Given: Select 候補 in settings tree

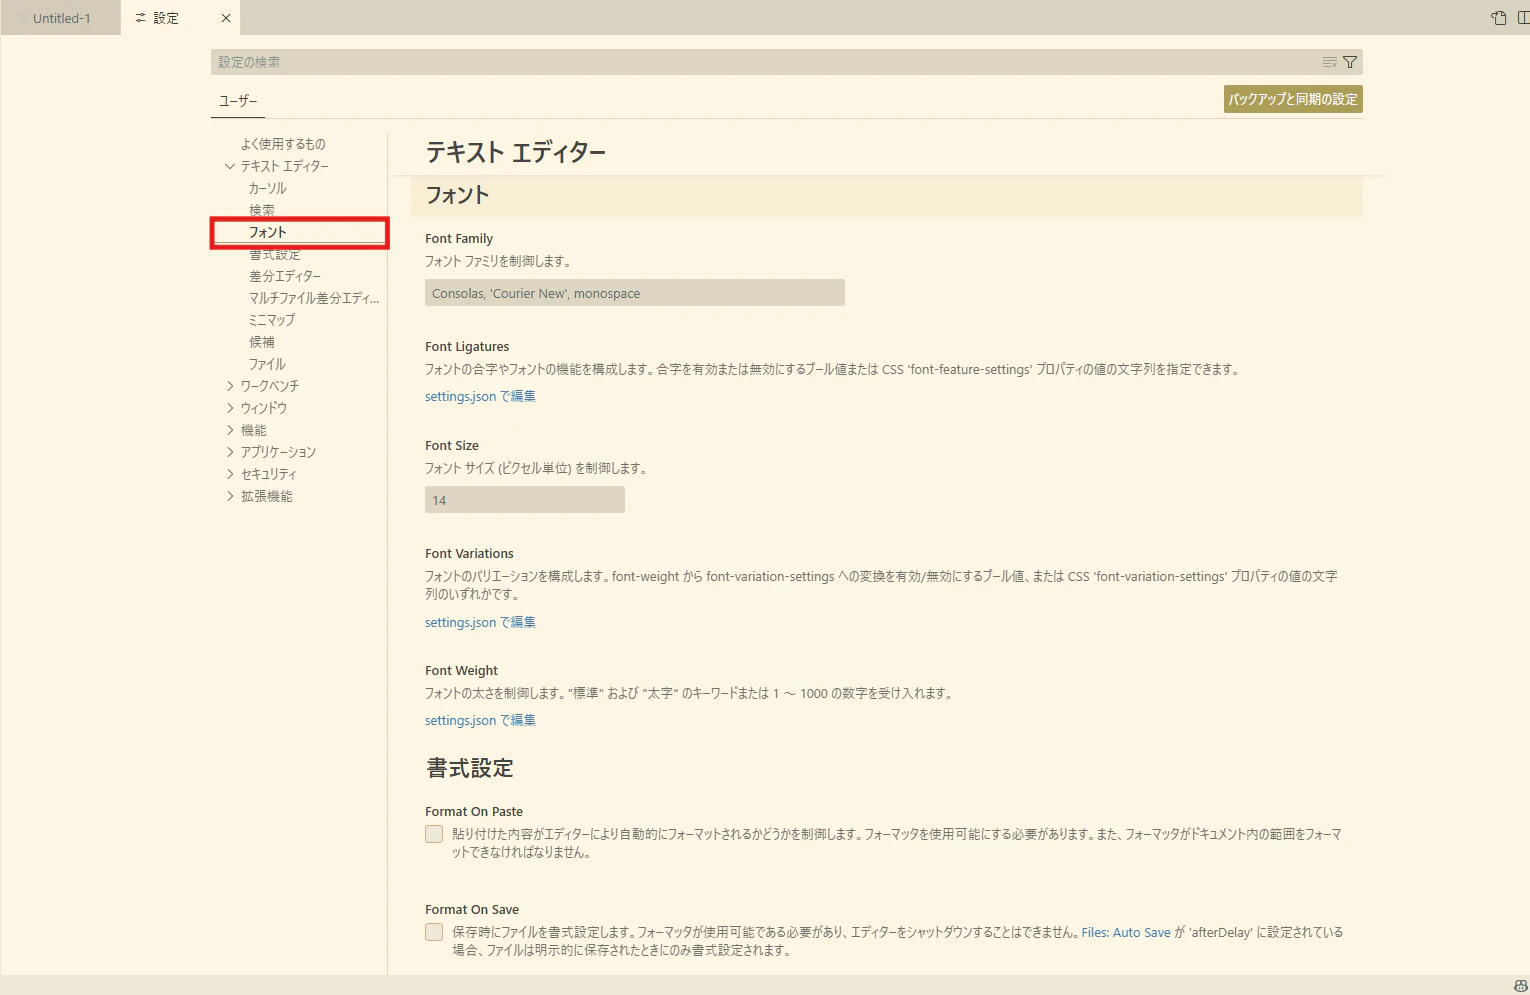Looking at the screenshot, I should click(x=262, y=342).
